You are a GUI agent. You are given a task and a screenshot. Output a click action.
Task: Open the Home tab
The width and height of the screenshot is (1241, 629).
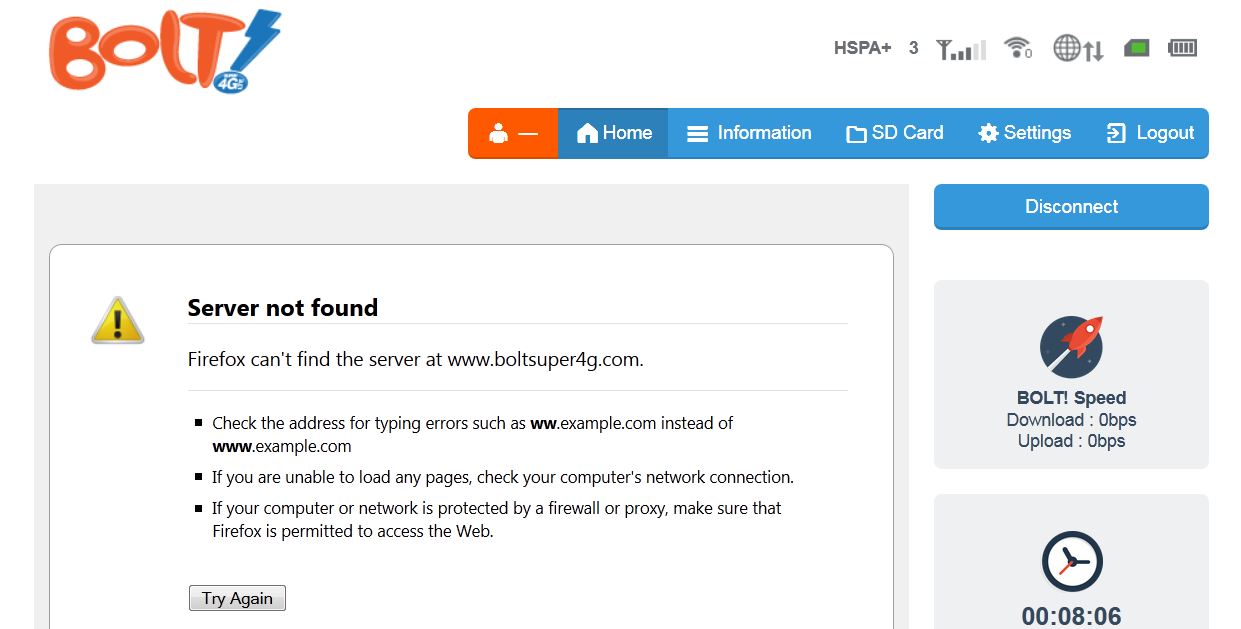613,133
